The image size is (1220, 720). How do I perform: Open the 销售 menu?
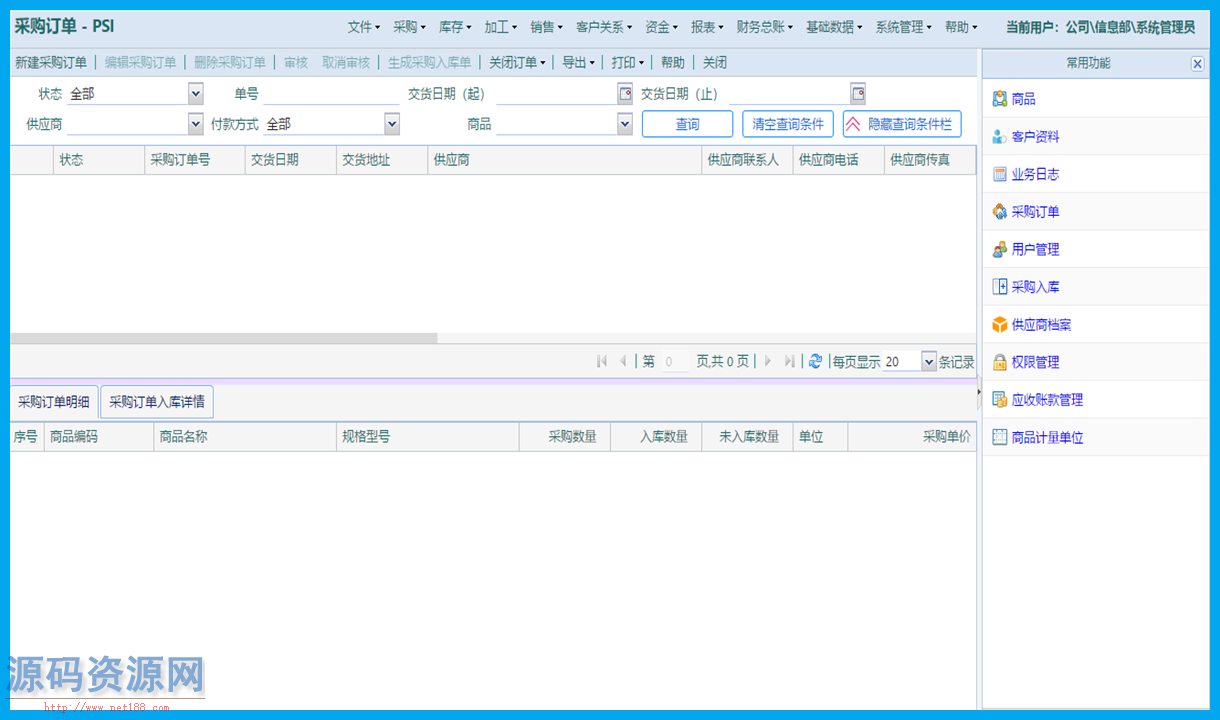(x=547, y=27)
